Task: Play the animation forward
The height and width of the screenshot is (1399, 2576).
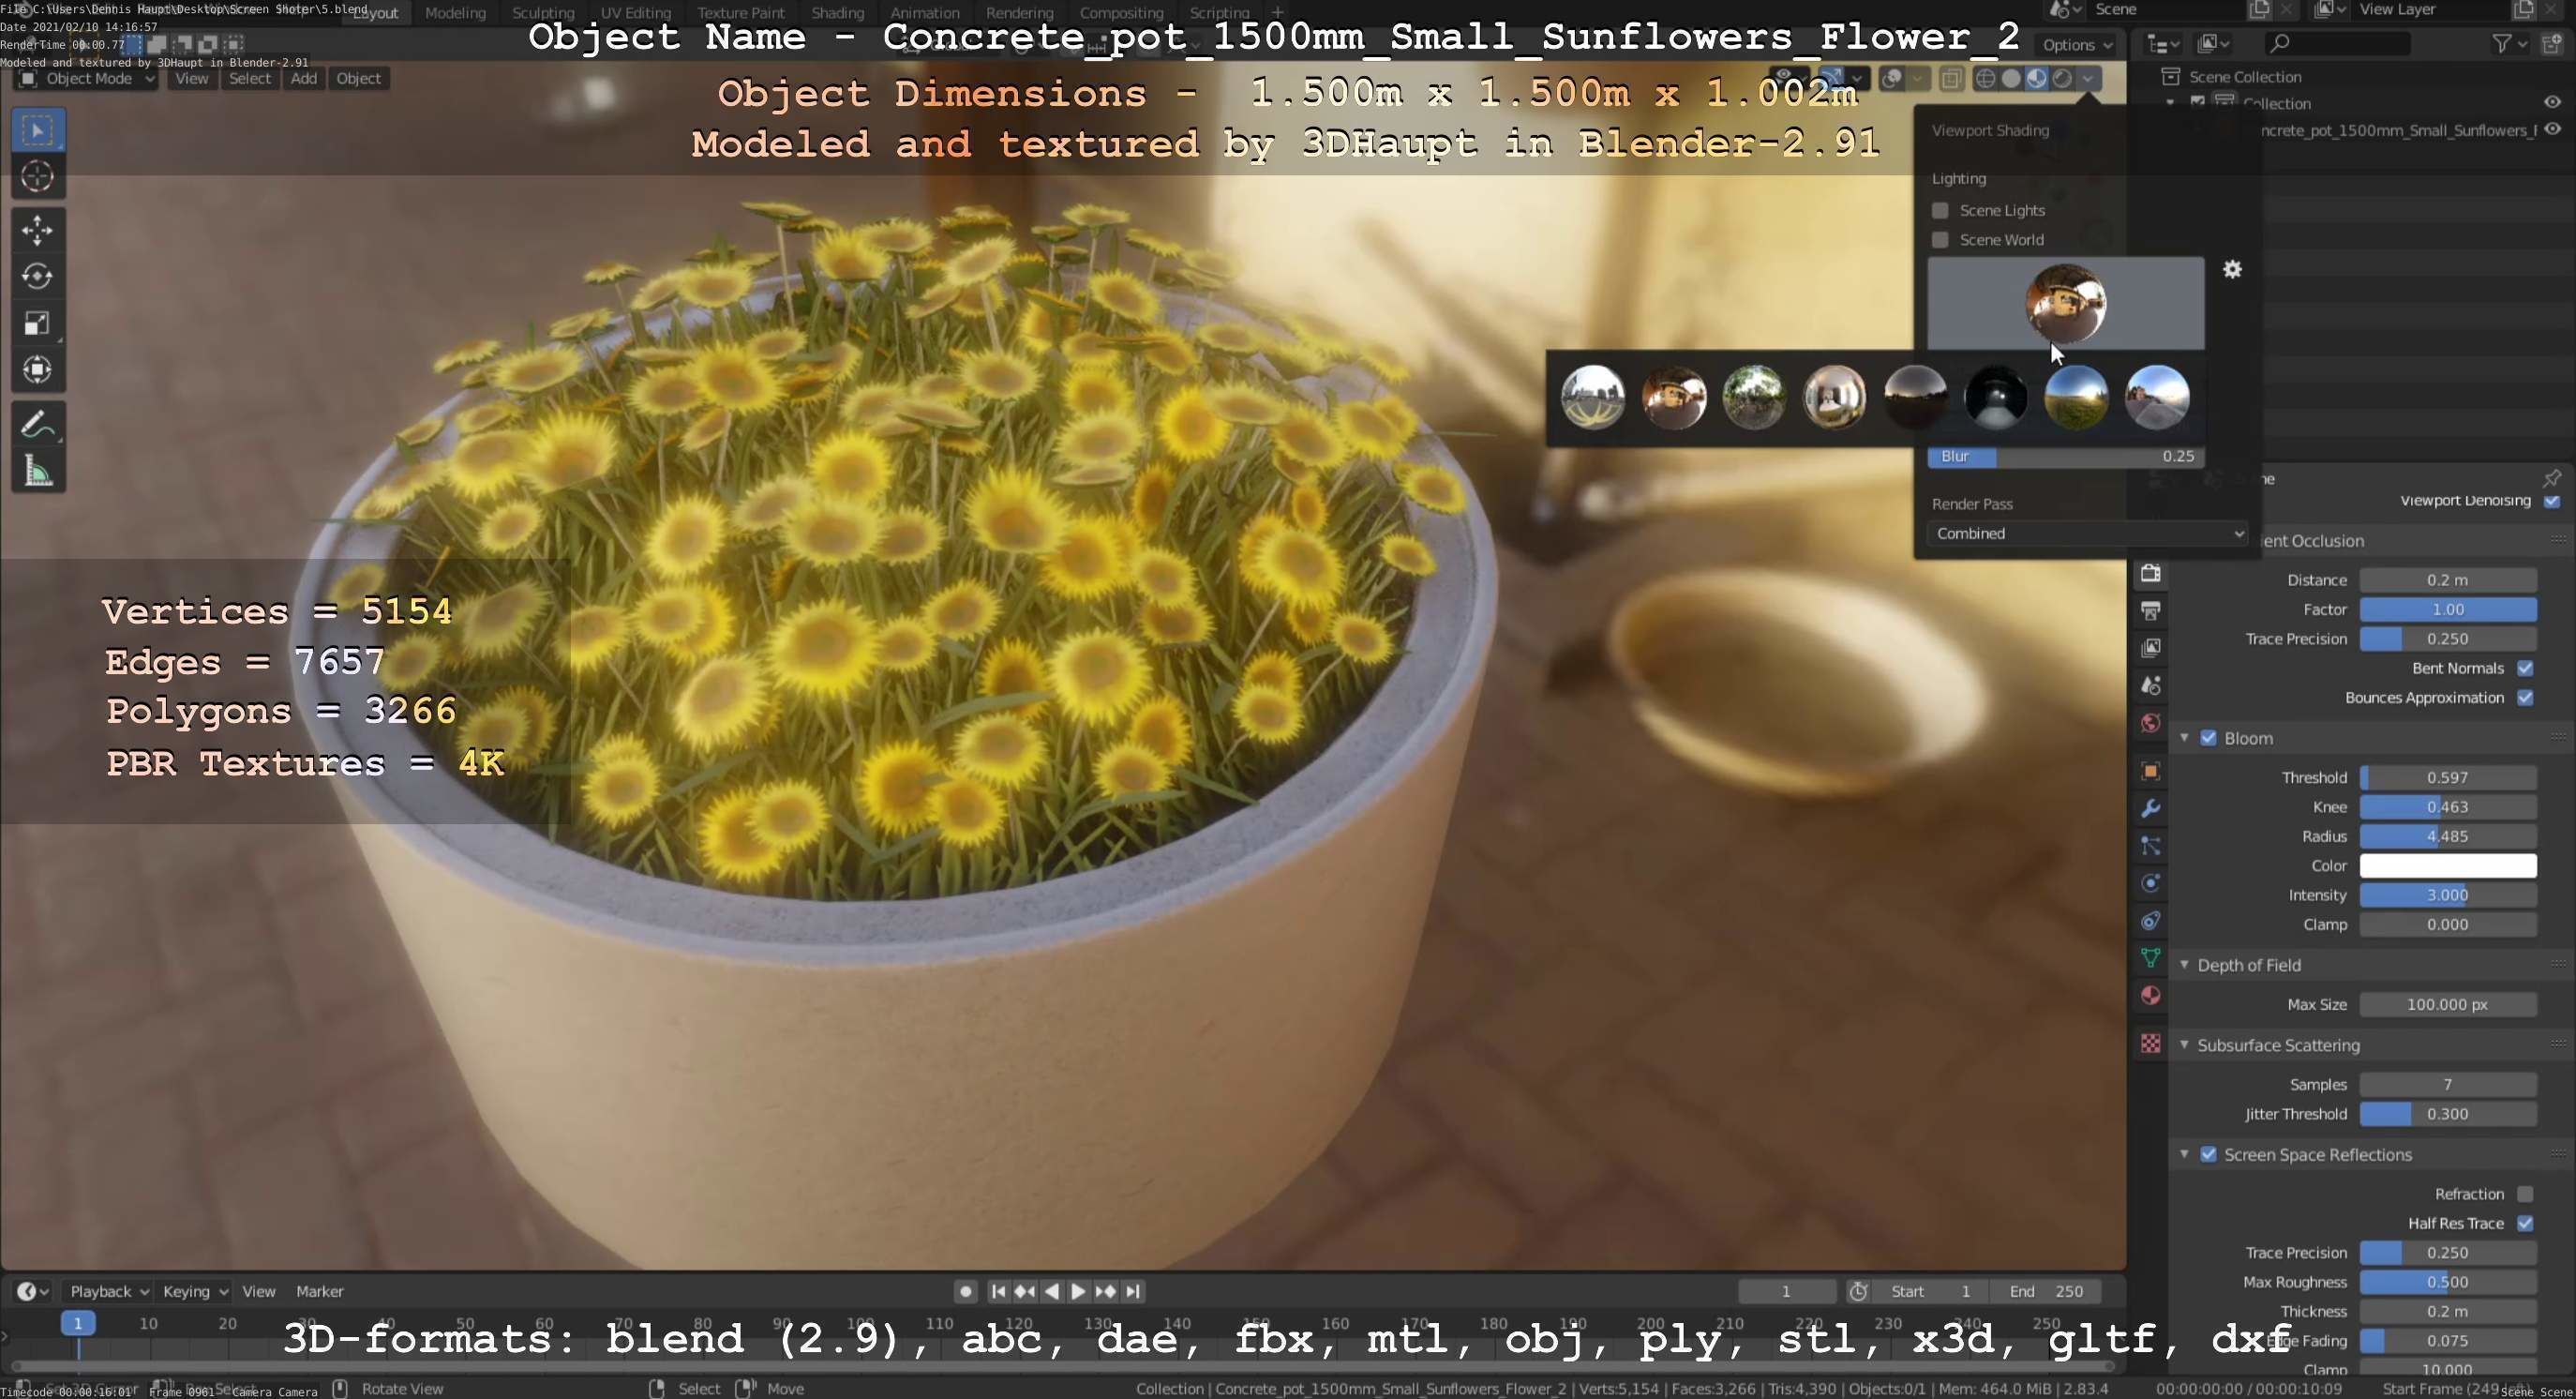Action: pos(1078,1291)
